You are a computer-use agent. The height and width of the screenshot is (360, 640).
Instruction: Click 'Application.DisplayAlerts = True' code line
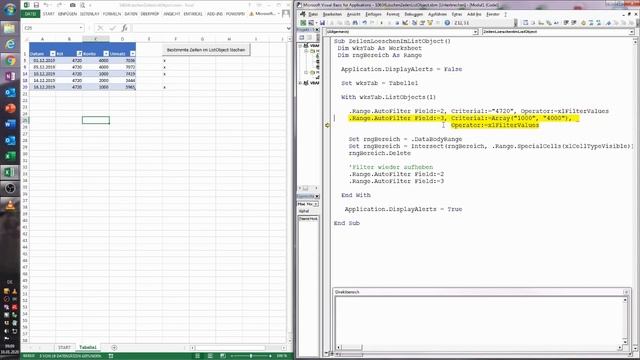coord(403,209)
